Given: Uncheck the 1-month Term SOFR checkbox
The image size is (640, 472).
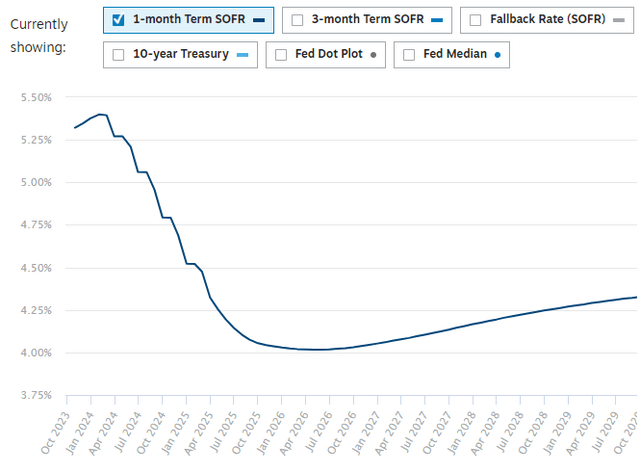Looking at the screenshot, I should click(119, 19).
